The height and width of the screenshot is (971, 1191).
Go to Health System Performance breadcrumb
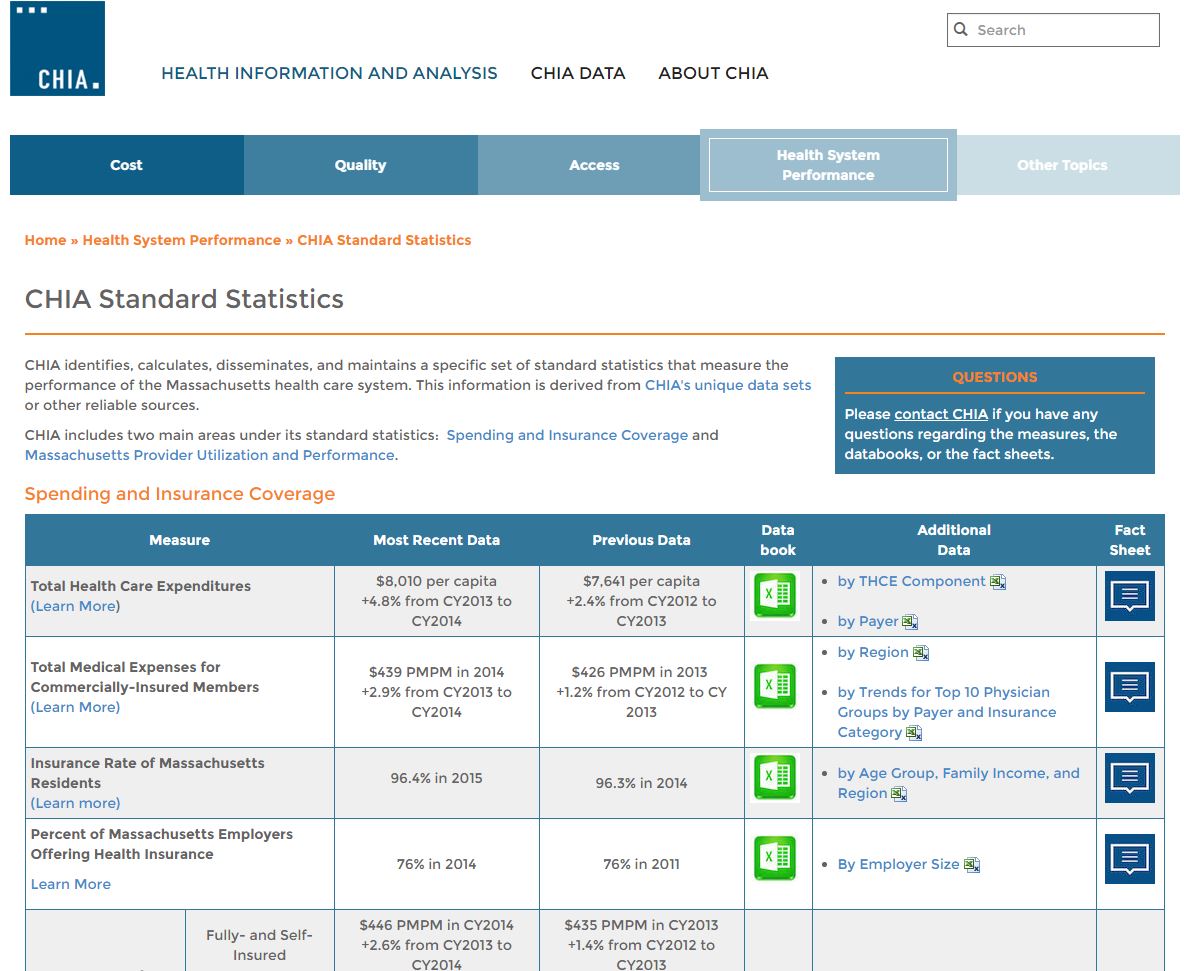tap(181, 240)
